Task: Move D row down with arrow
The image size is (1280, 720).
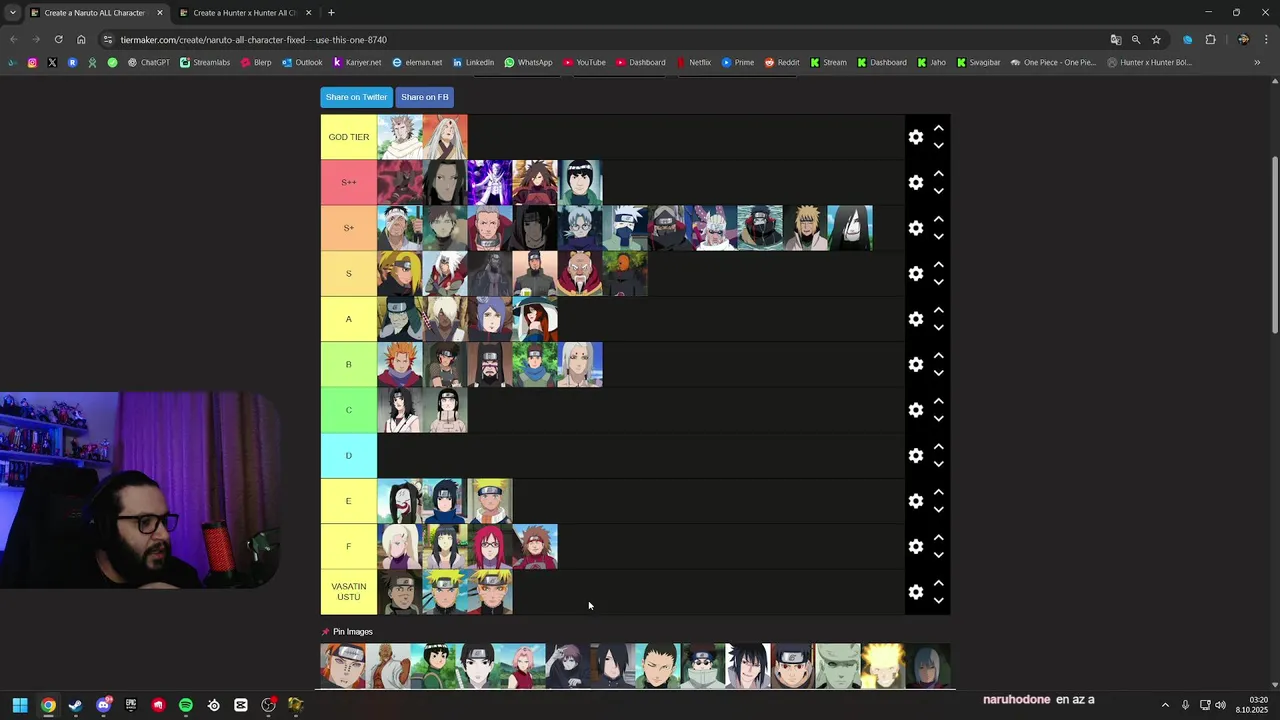Action: tap(938, 464)
